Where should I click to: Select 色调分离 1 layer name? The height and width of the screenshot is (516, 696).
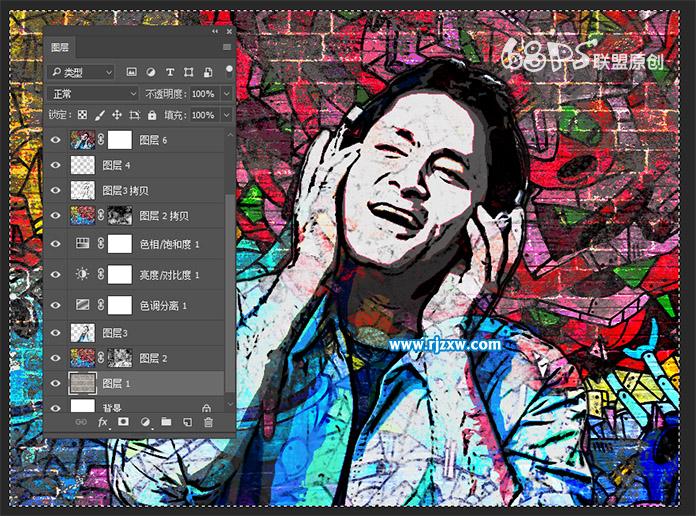click(163, 306)
